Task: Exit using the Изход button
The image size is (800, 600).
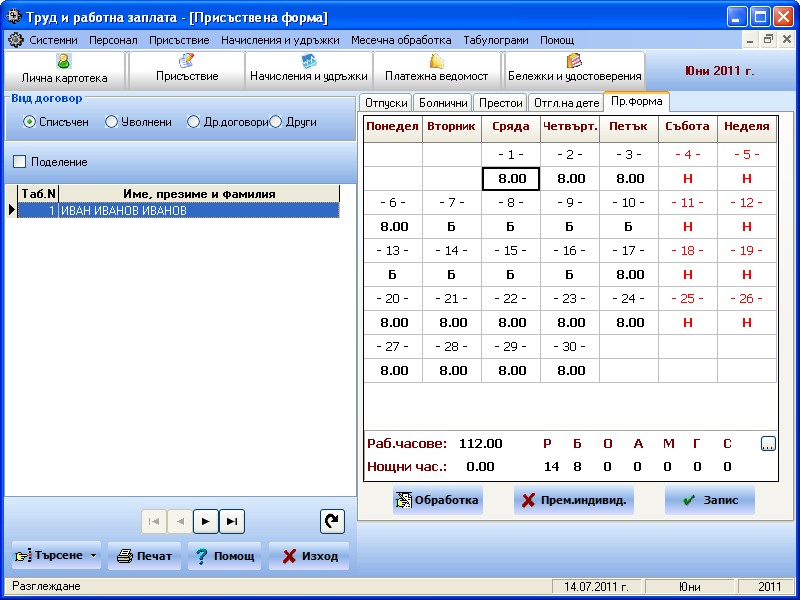Action: click(309, 556)
